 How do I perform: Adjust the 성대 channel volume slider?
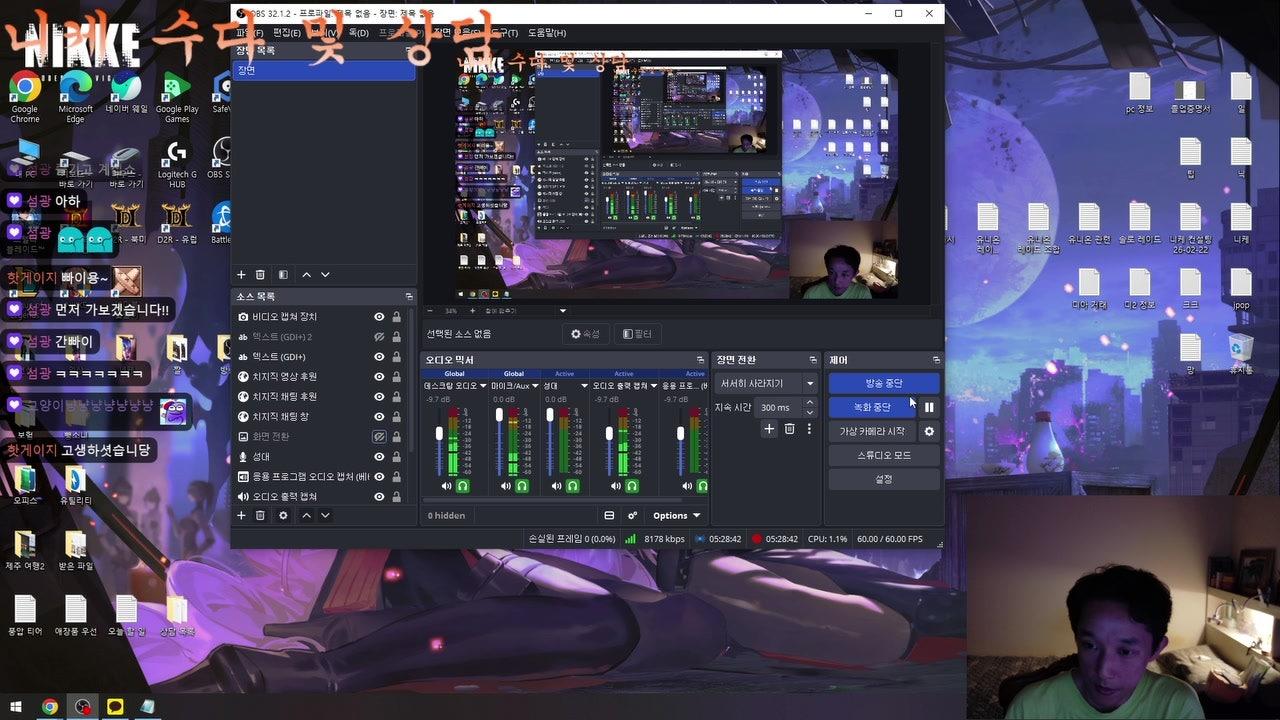pos(549,413)
